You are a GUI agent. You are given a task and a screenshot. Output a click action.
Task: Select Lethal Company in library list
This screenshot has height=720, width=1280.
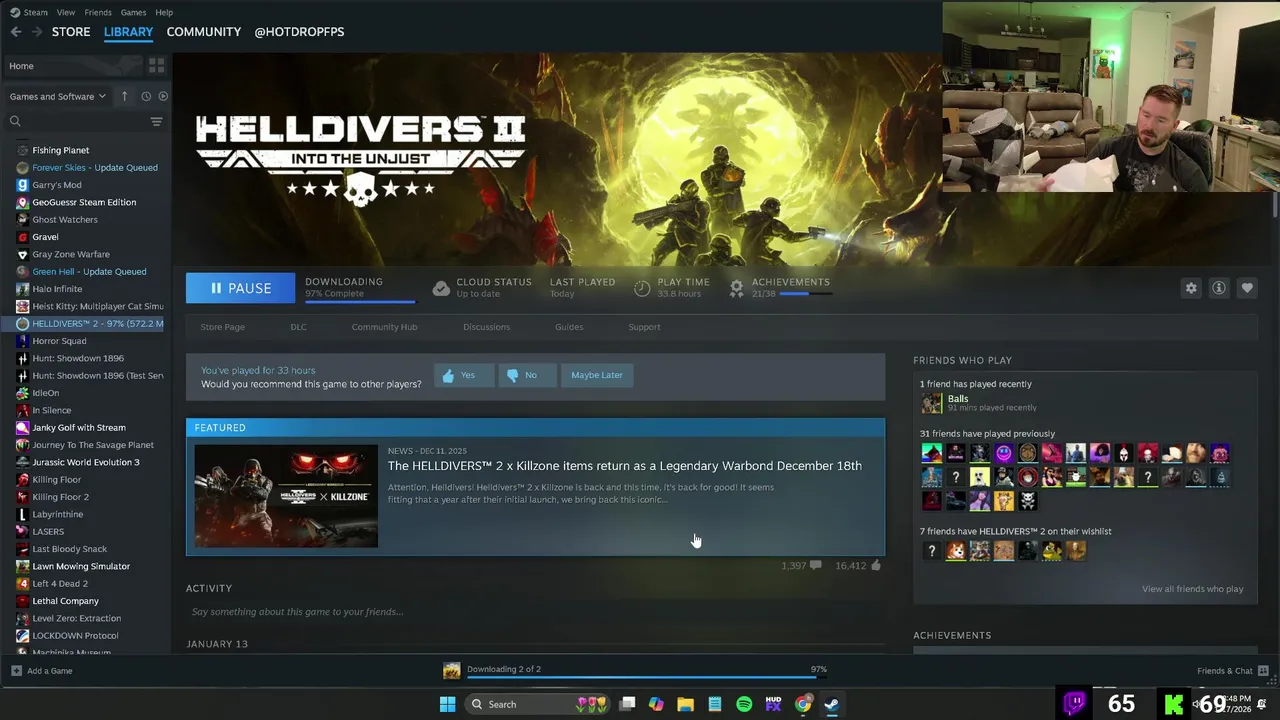[x=65, y=601]
